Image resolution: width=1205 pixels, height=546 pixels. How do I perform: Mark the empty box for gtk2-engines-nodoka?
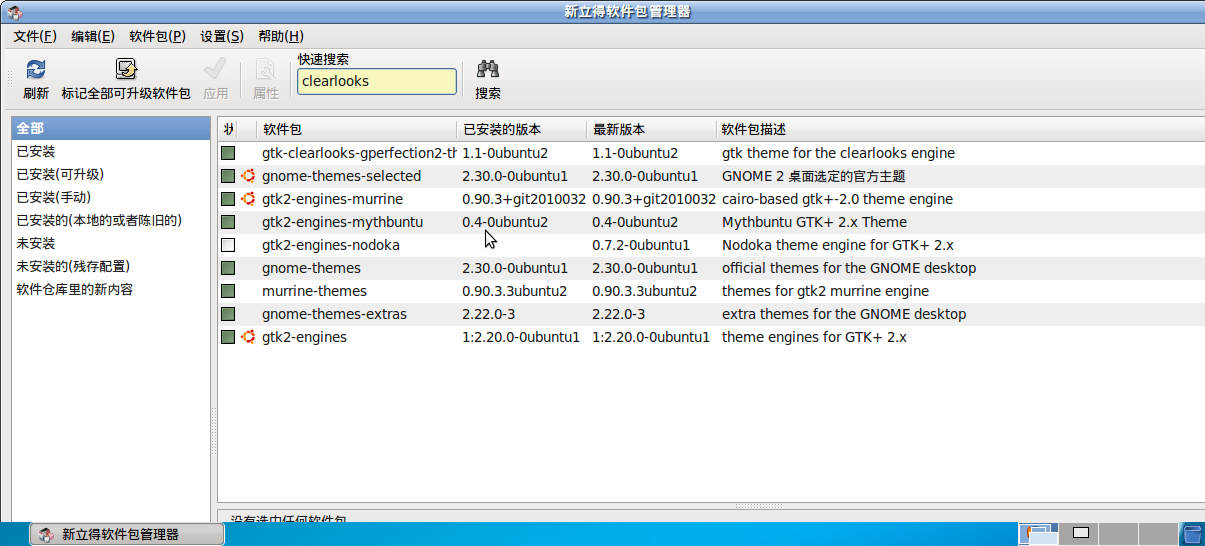click(228, 245)
